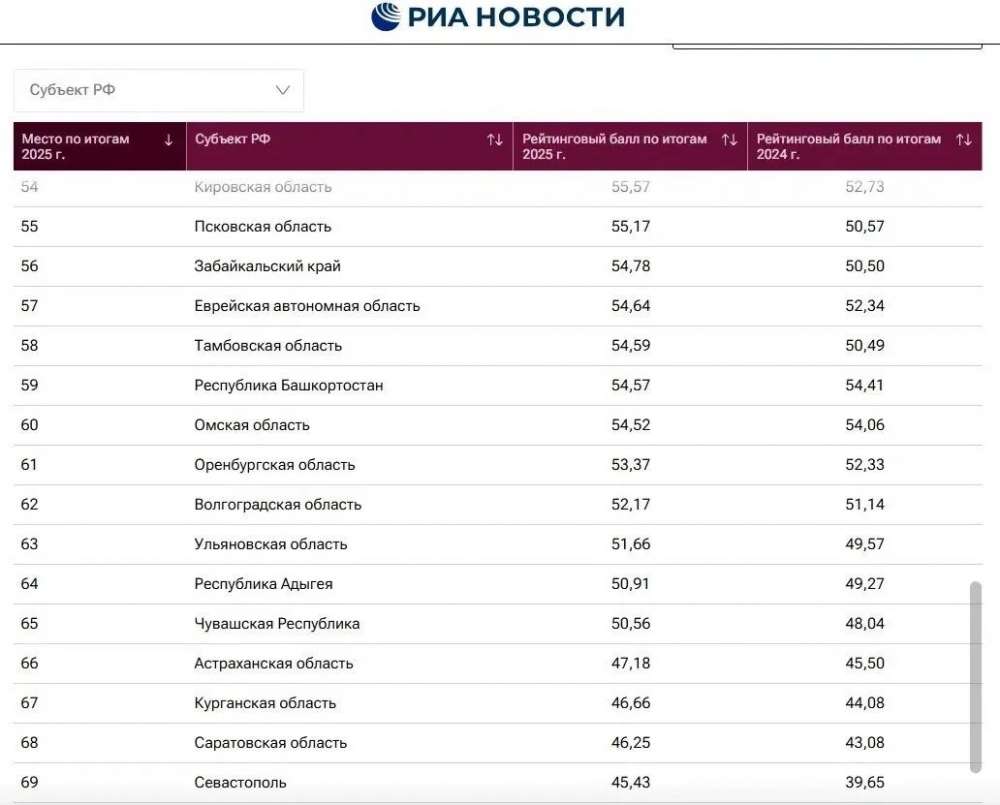This screenshot has height=805, width=1000.
Task: Select Ульяновская область row
Action: pyautogui.click(x=497, y=544)
